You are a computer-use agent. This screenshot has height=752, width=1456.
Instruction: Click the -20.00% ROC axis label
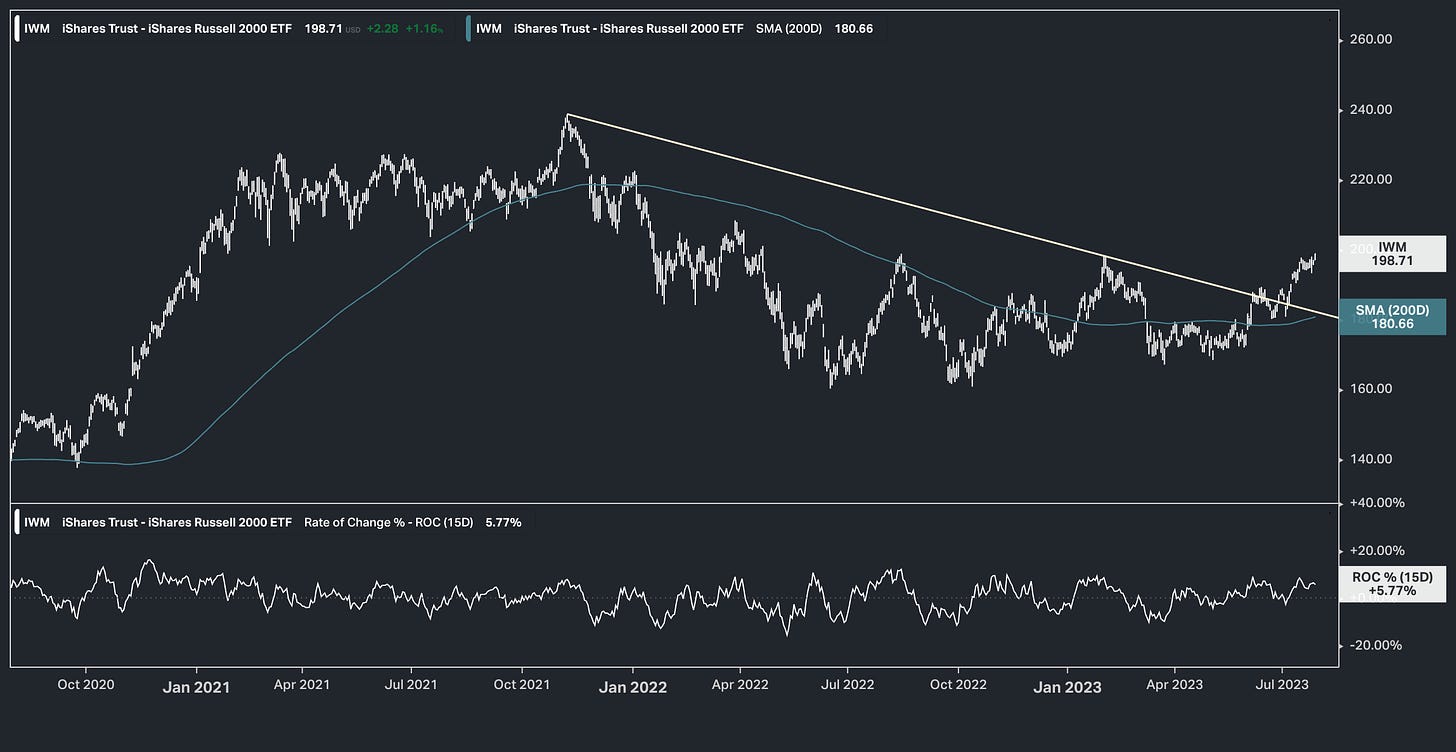click(1376, 645)
